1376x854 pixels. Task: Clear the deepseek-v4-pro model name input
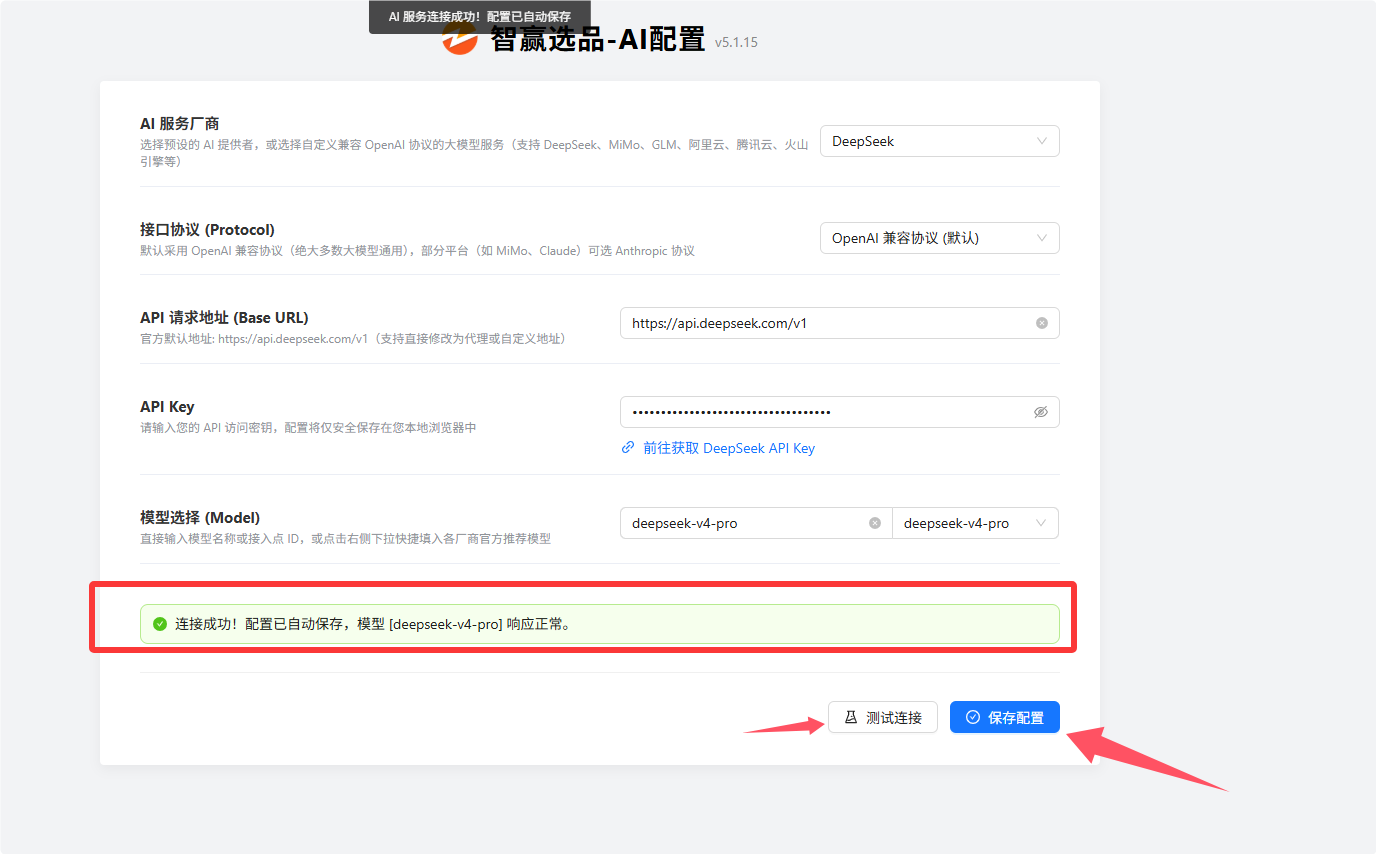point(875,523)
